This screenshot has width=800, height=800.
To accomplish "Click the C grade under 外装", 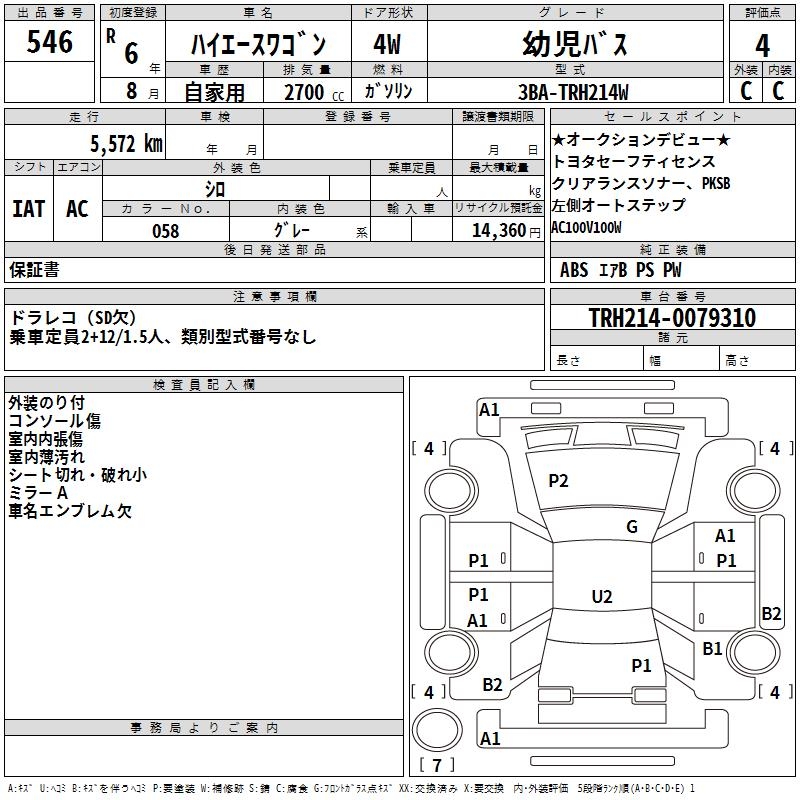I will pos(746,91).
